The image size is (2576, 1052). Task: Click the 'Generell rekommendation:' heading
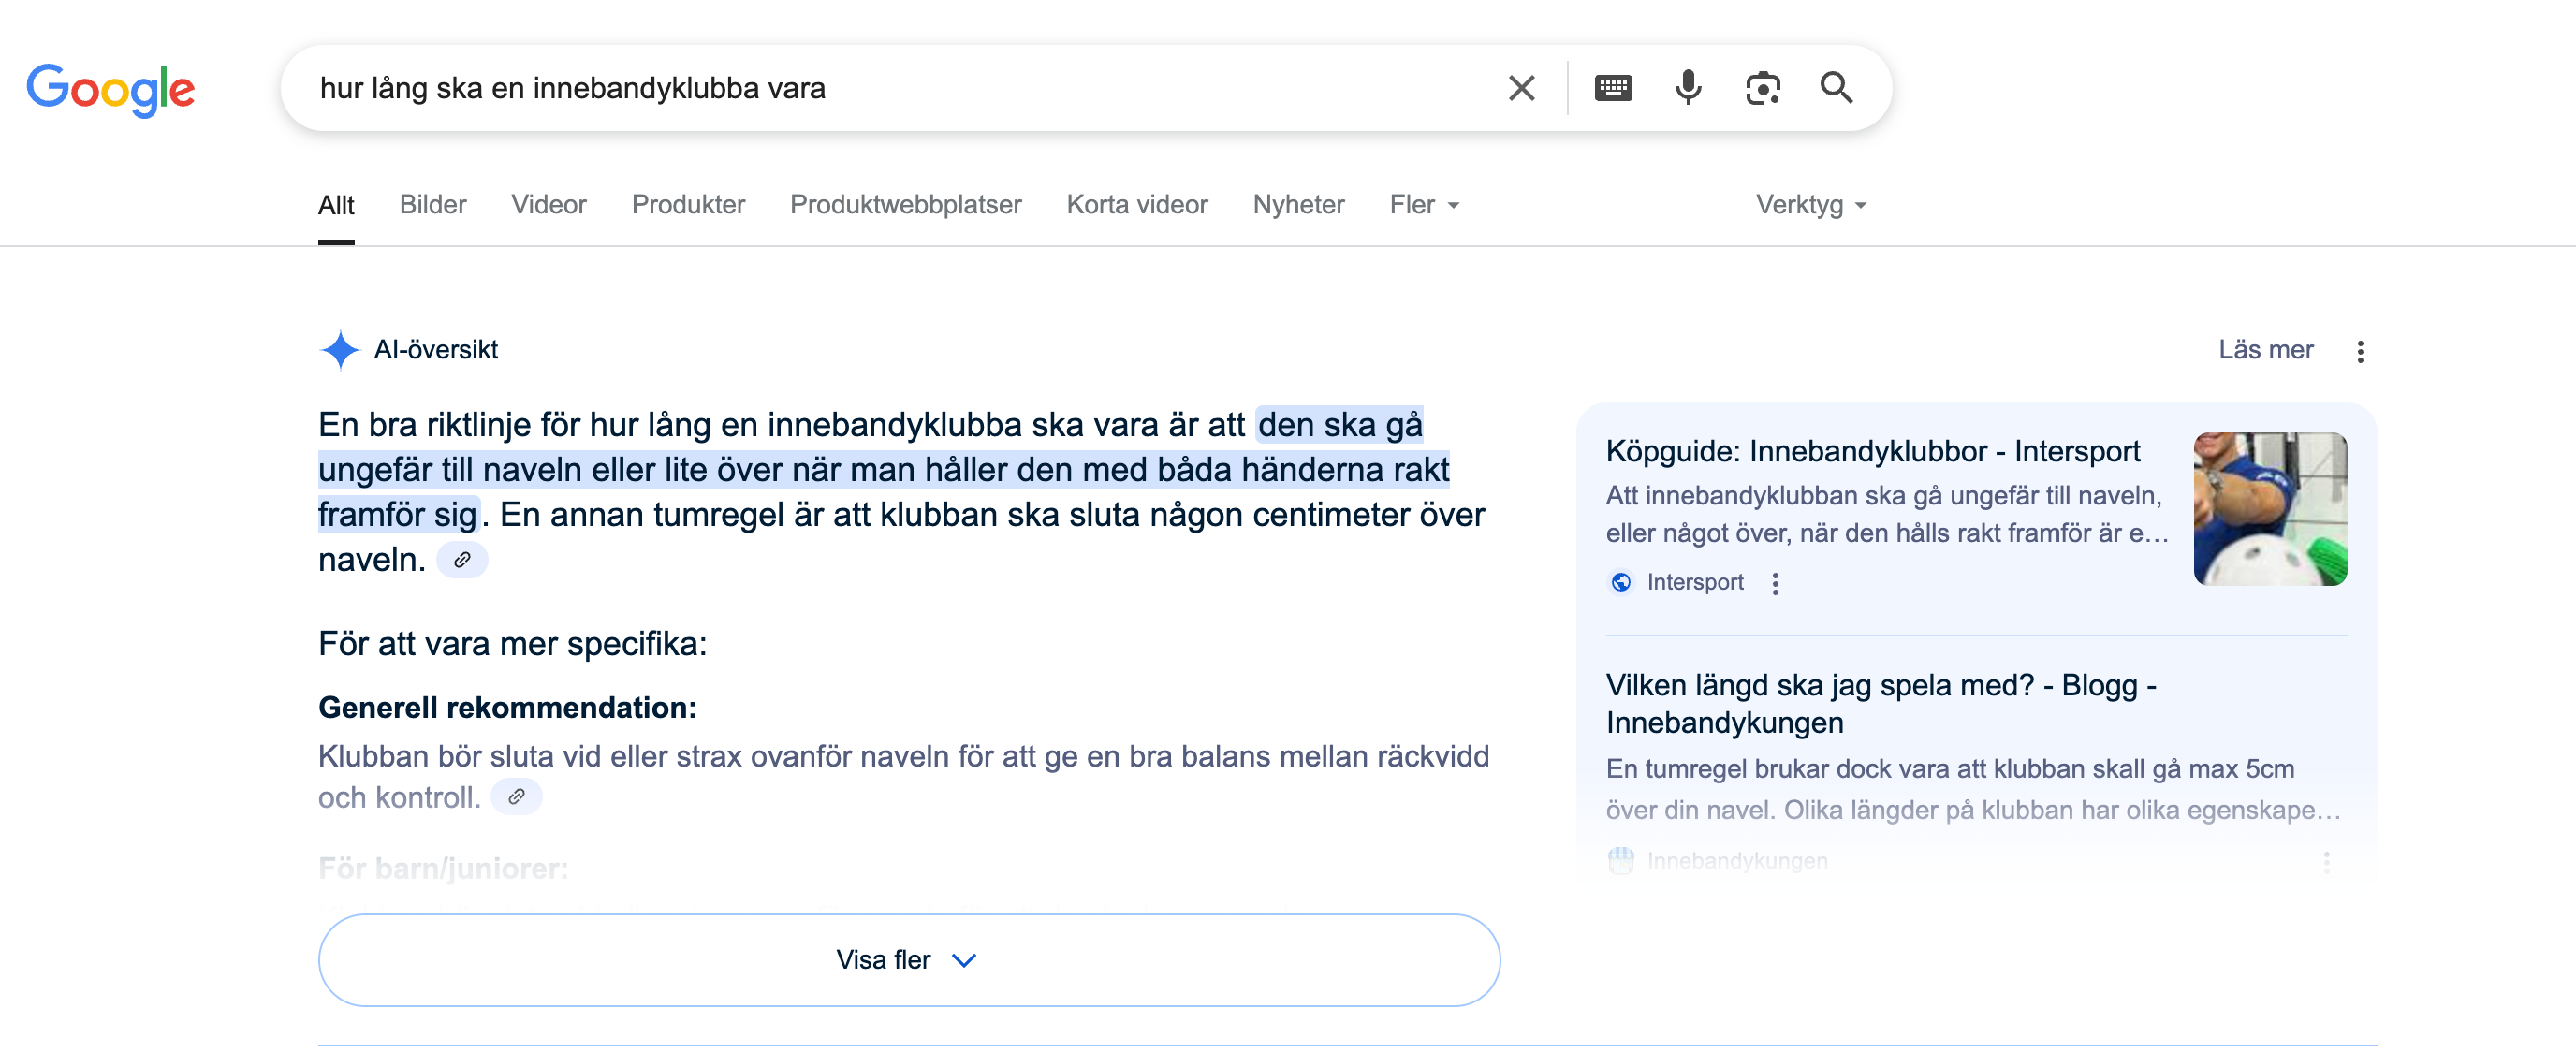coord(507,707)
